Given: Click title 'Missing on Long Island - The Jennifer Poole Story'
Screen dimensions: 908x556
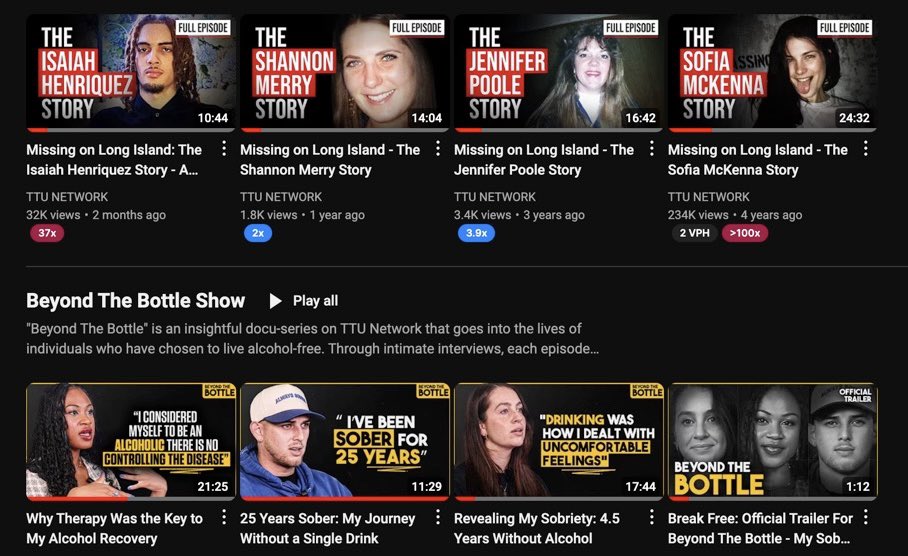Looking at the screenshot, I should tap(544, 160).
